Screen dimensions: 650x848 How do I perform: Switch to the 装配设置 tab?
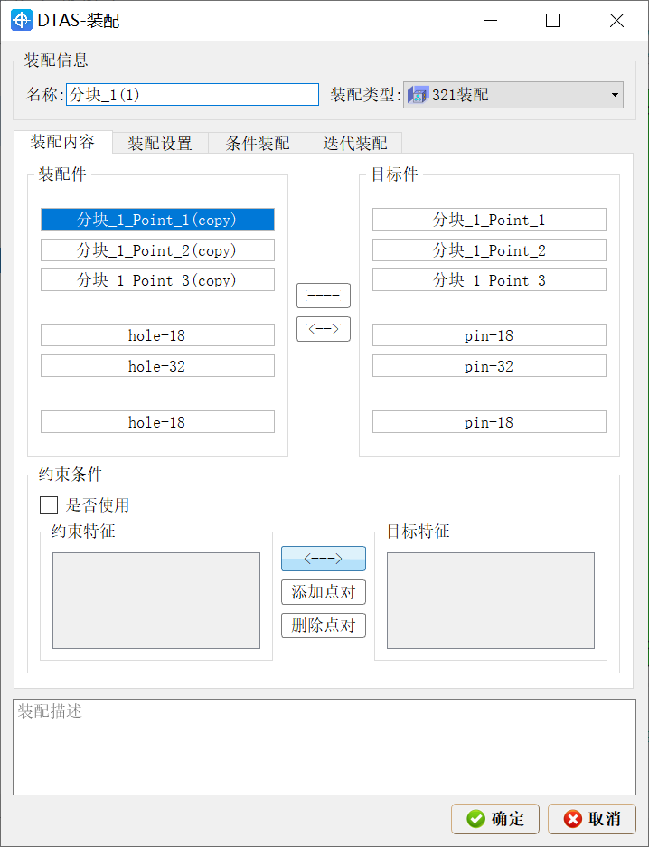pos(160,142)
